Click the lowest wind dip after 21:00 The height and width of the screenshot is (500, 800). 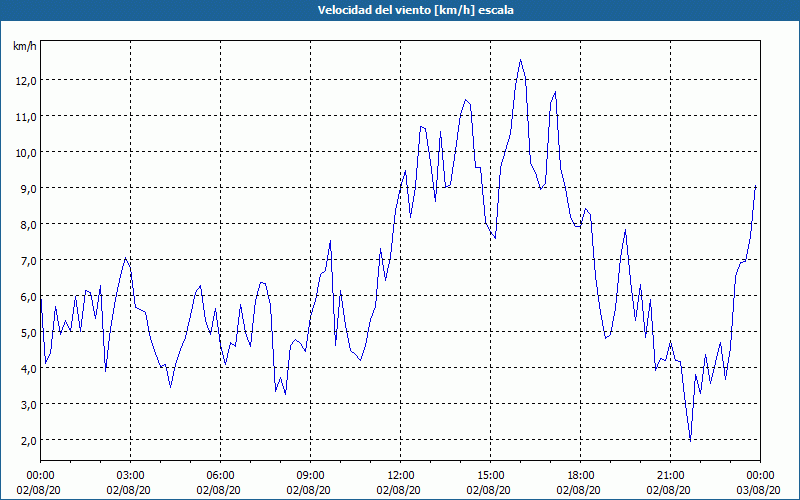click(x=690, y=440)
